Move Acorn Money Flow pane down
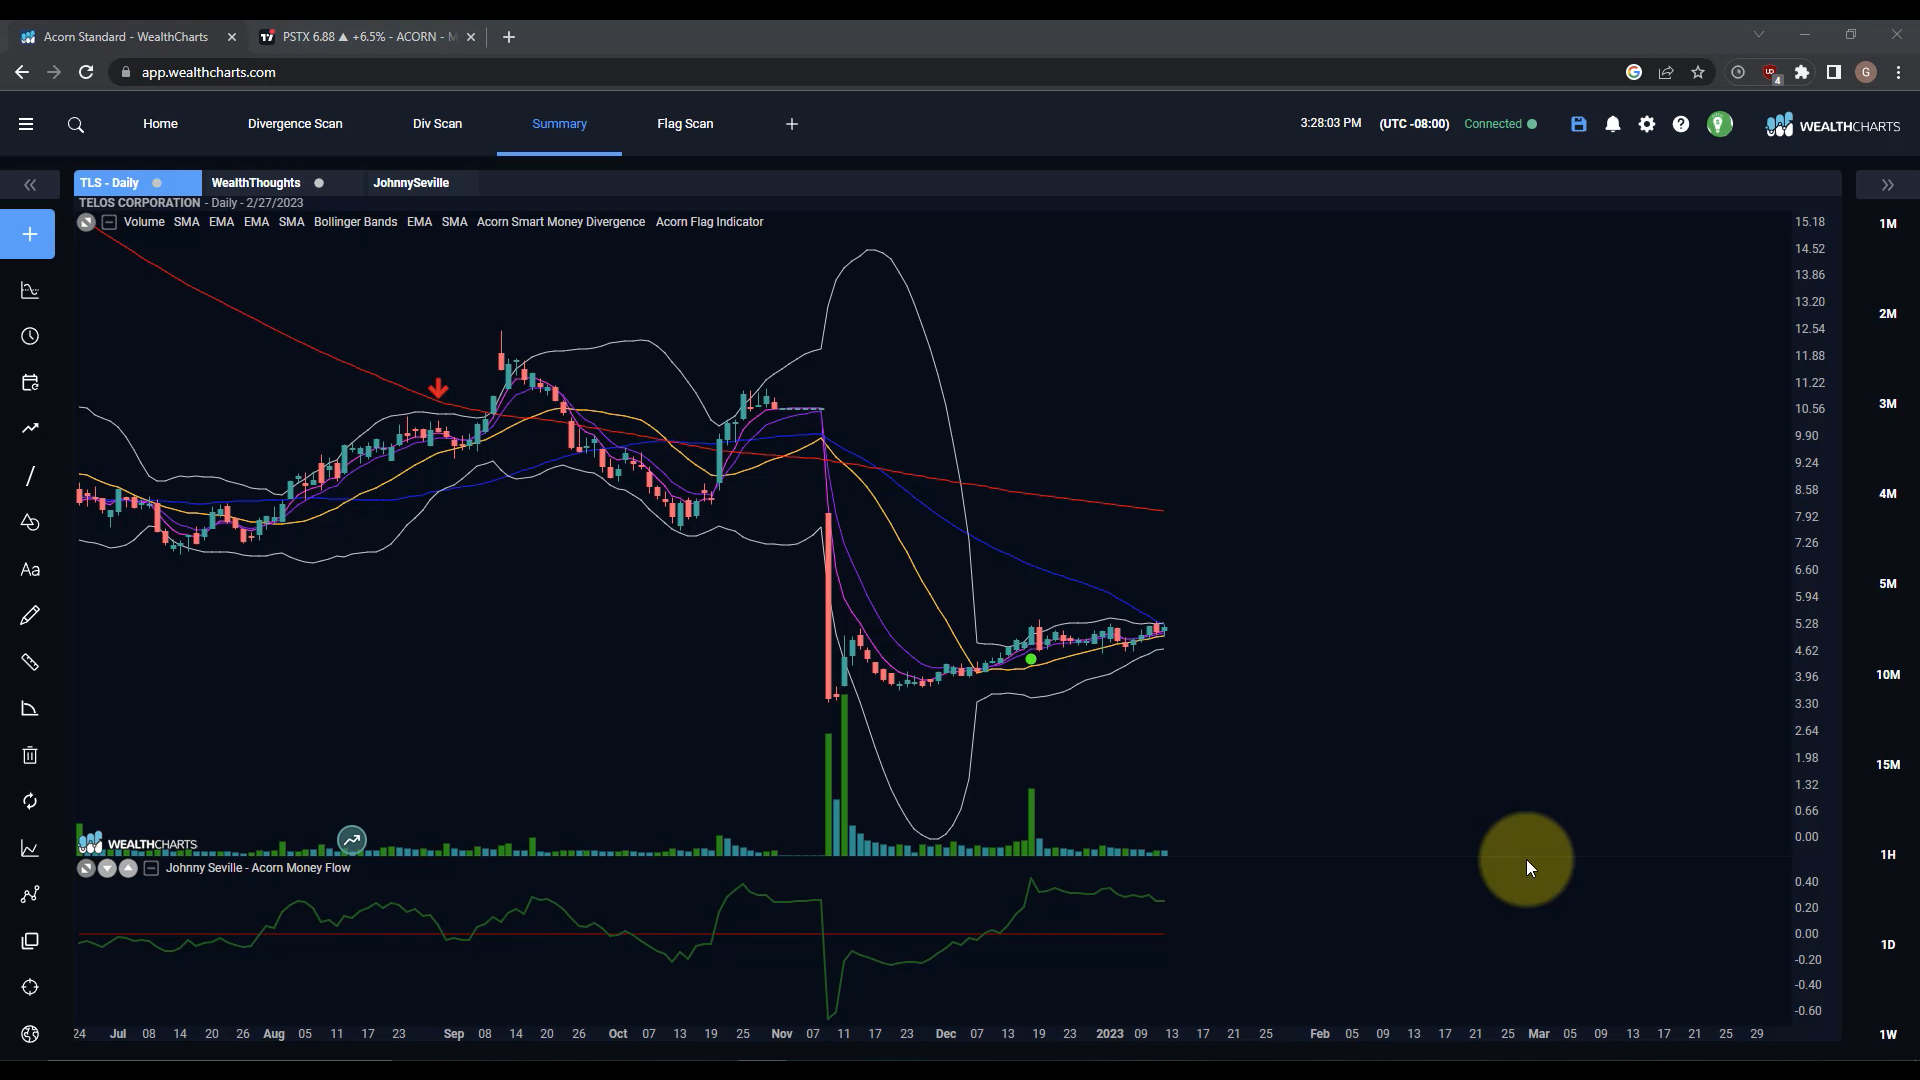Screen dimensions: 1920x1080 (x=107, y=868)
